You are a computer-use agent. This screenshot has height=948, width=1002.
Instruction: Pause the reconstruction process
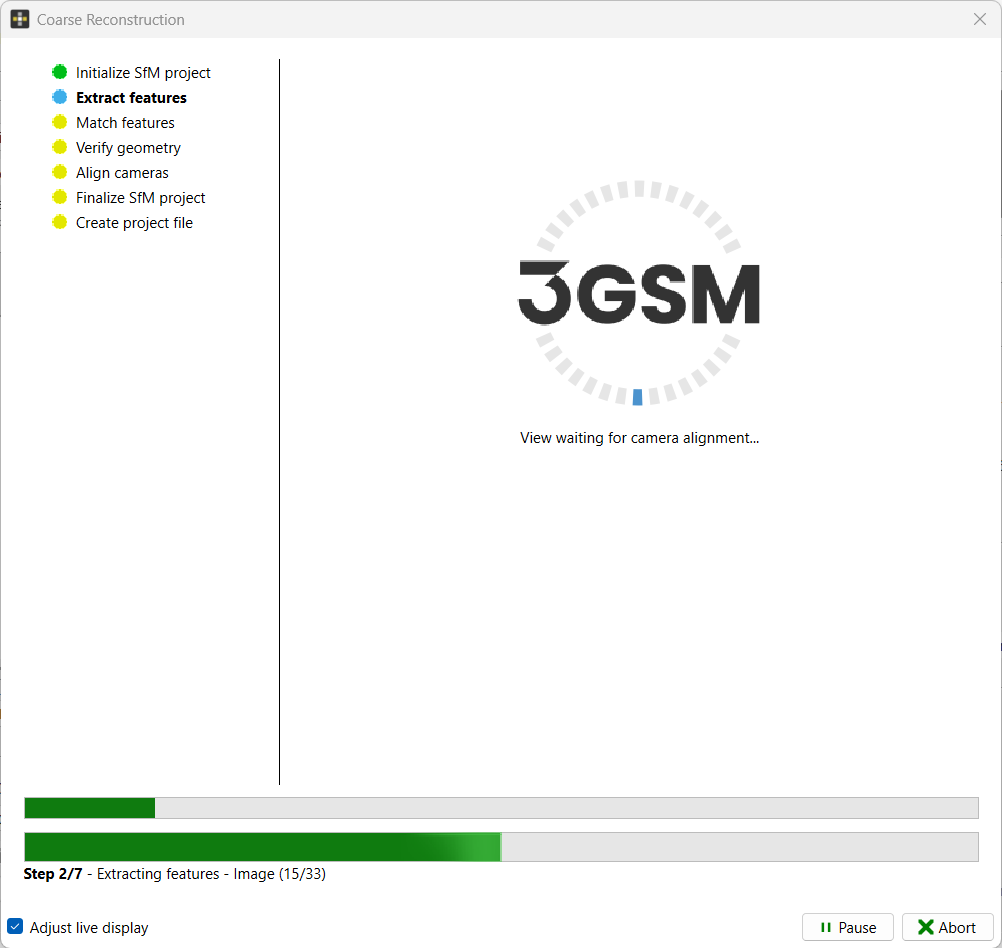[x=847, y=927]
